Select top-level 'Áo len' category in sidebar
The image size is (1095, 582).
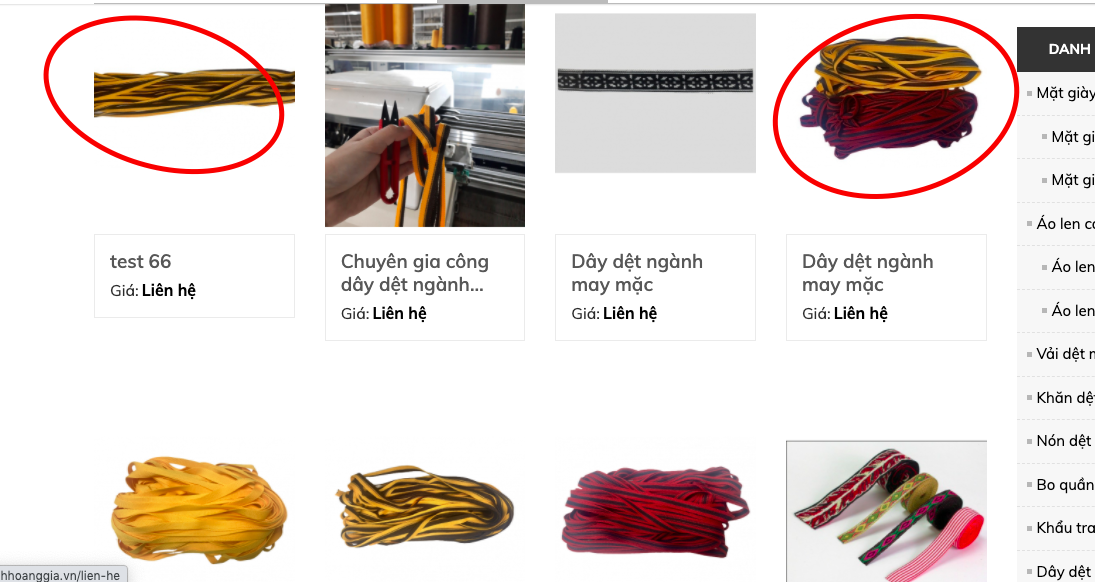[1065, 224]
